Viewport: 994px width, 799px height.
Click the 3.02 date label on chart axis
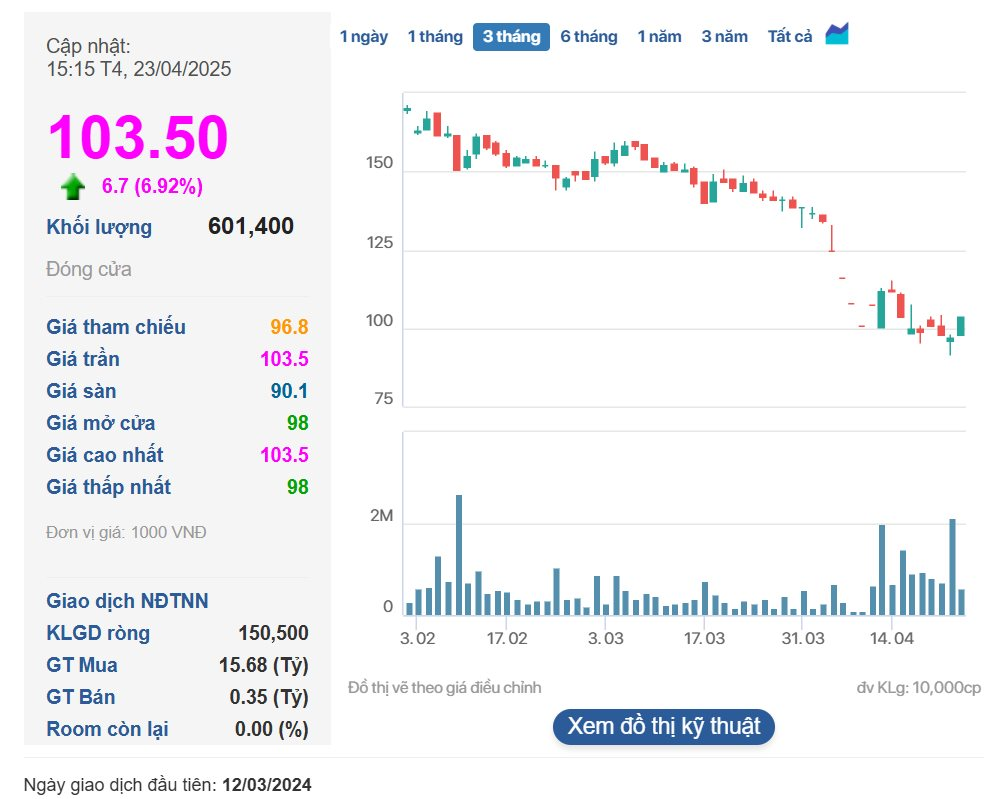click(x=418, y=638)
